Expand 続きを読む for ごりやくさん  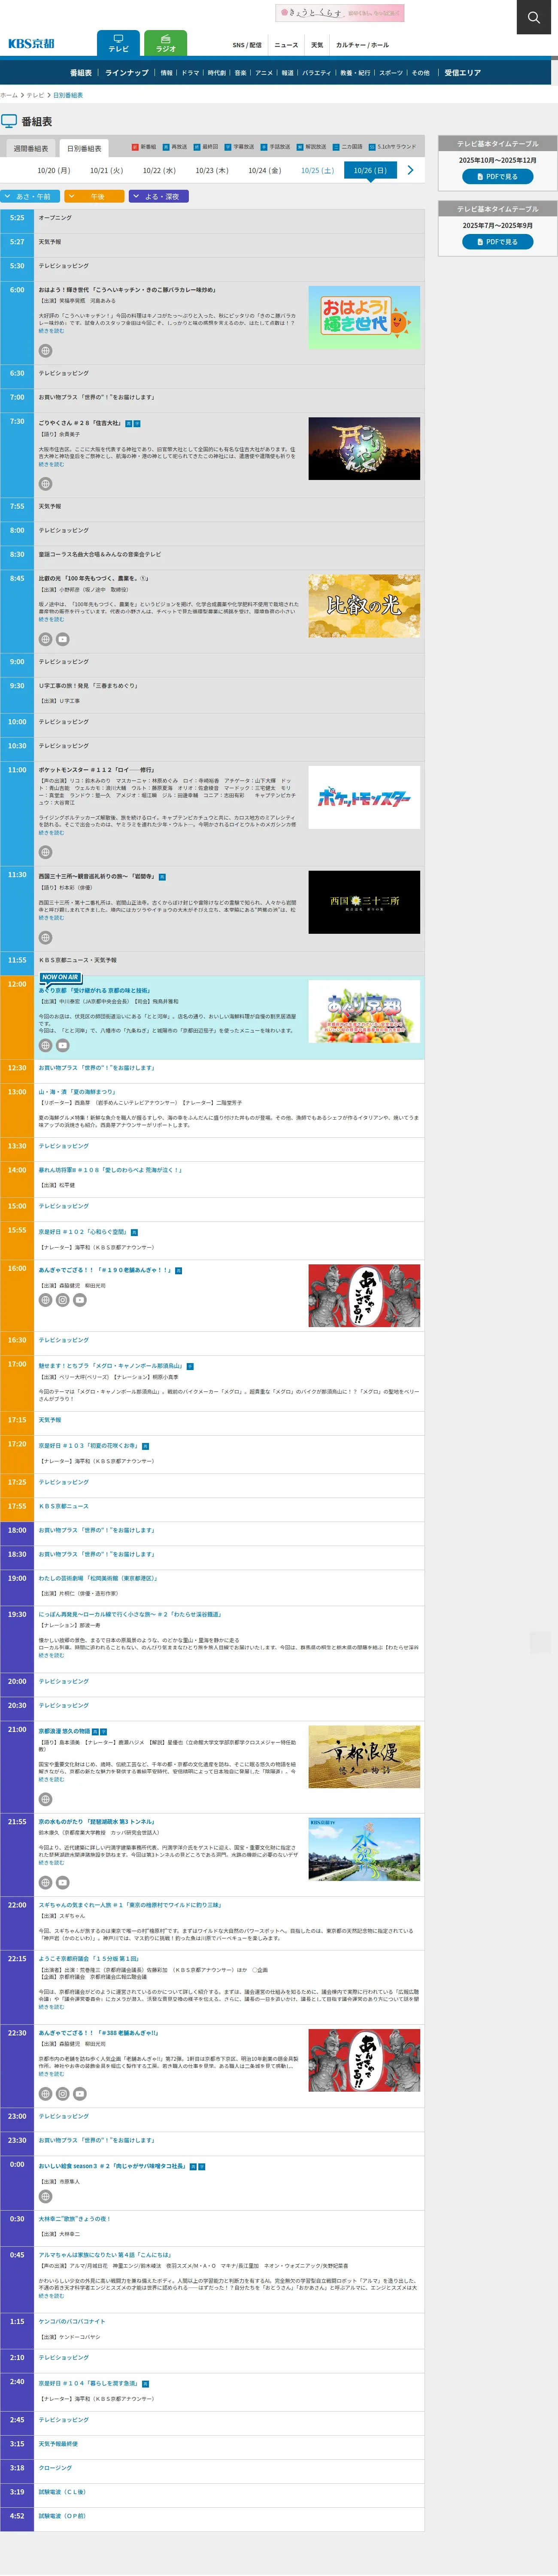click(51, 464)
